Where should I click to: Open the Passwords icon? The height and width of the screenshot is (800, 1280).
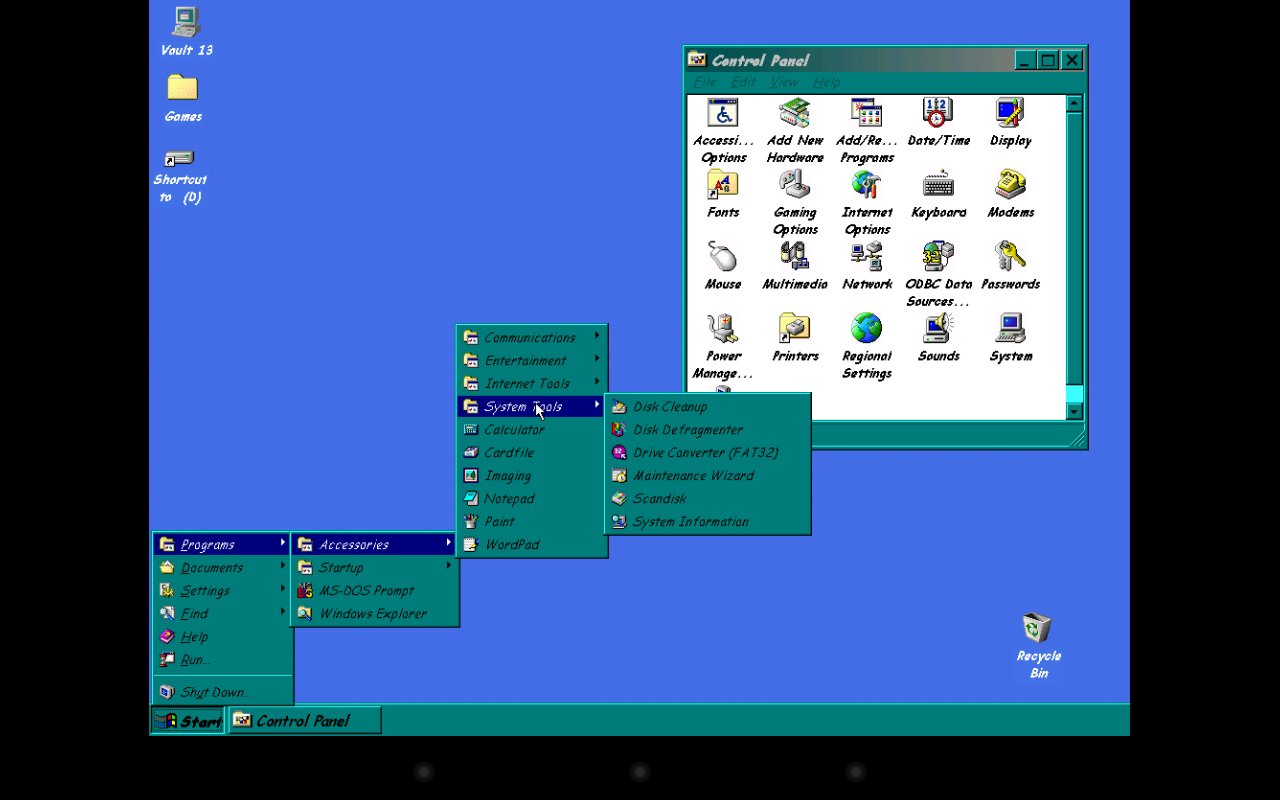coord(1010,257)
